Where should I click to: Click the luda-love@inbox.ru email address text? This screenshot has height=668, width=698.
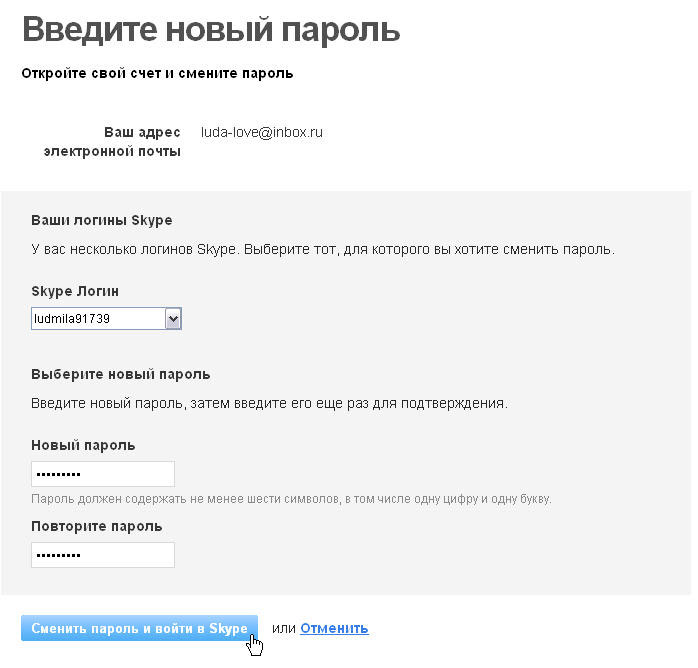[x=262, y=132]
